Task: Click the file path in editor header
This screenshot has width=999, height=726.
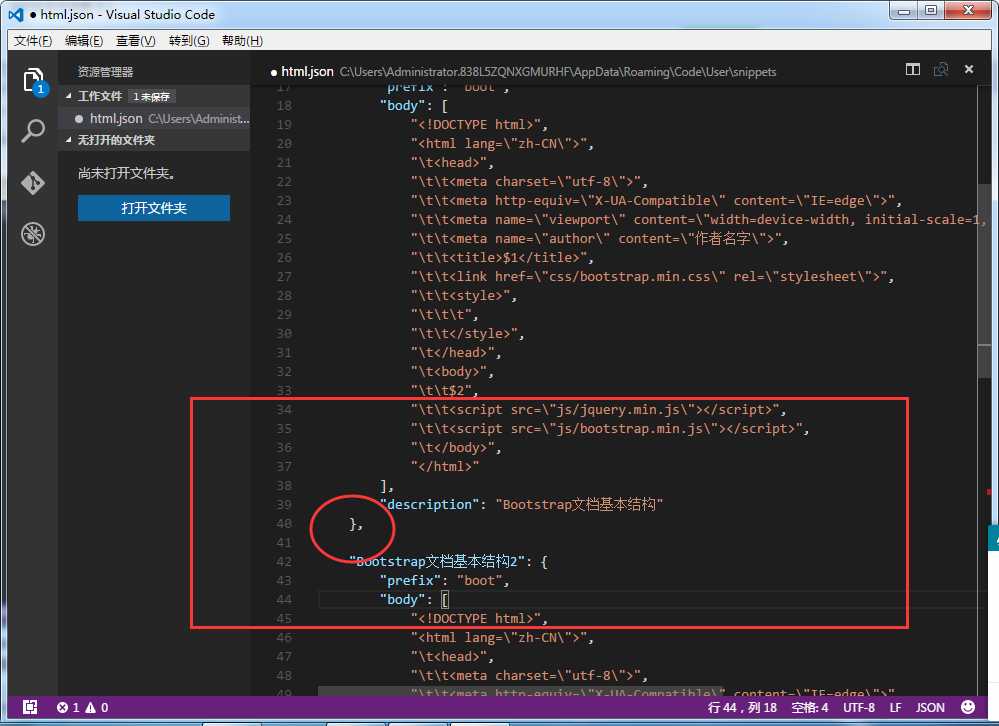Action: coord(557,72)
